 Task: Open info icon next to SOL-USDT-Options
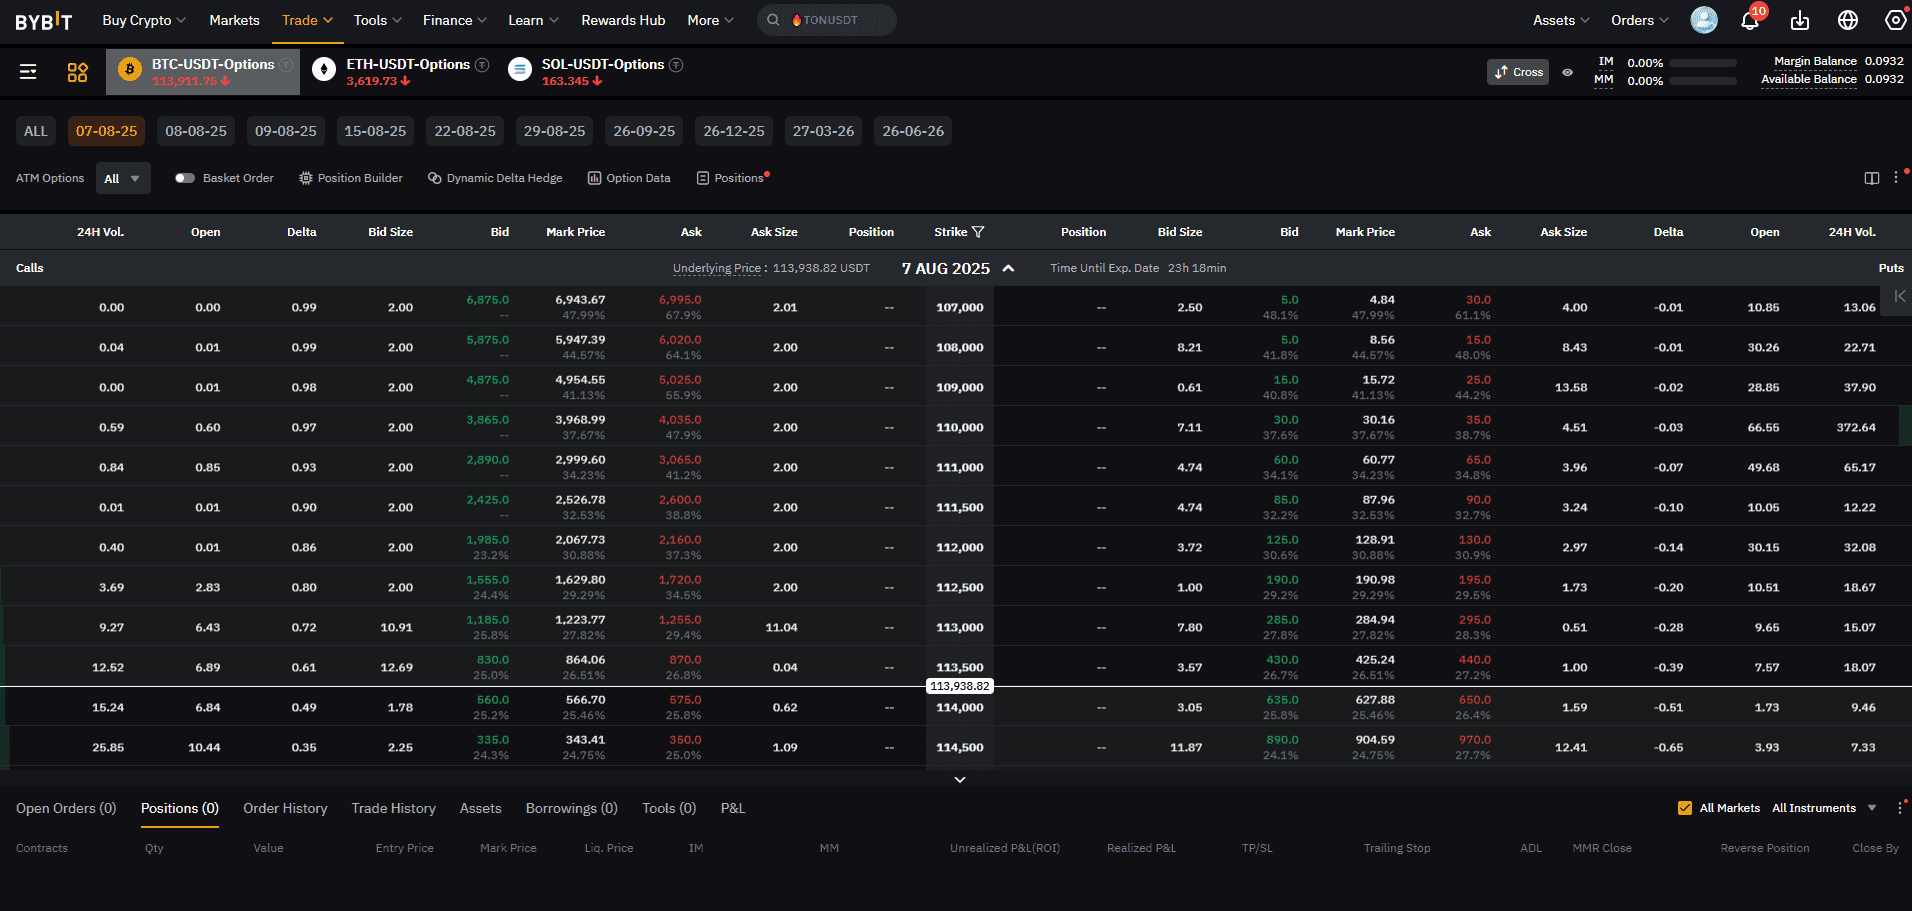(x=676, y=65)
